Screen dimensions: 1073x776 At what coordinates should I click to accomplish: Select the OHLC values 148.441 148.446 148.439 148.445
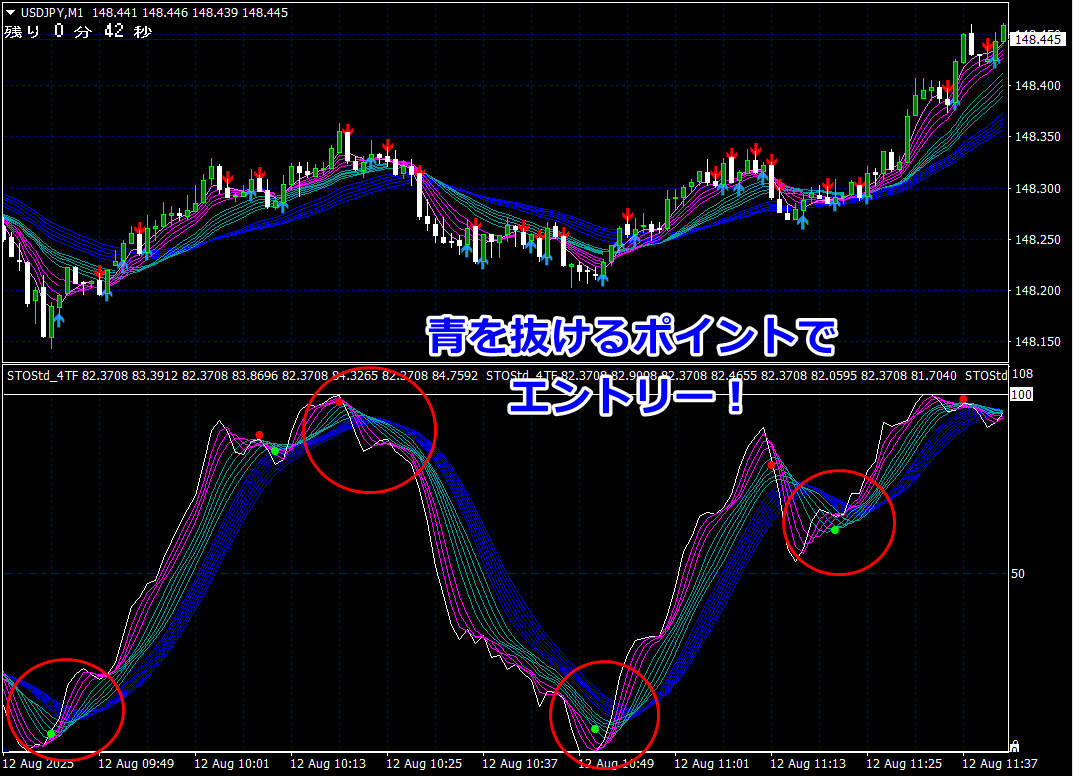[x=190, y=12]
